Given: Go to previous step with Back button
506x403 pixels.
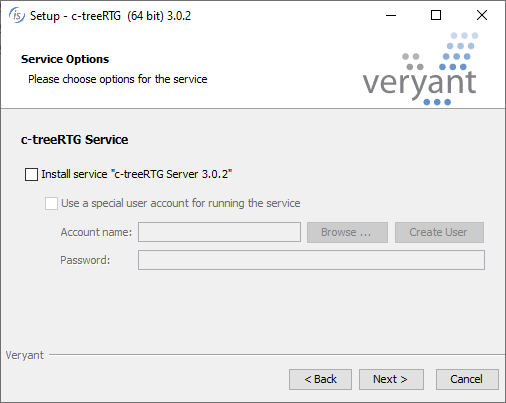Looking at the screenshot, I should (x=320, y=379).
